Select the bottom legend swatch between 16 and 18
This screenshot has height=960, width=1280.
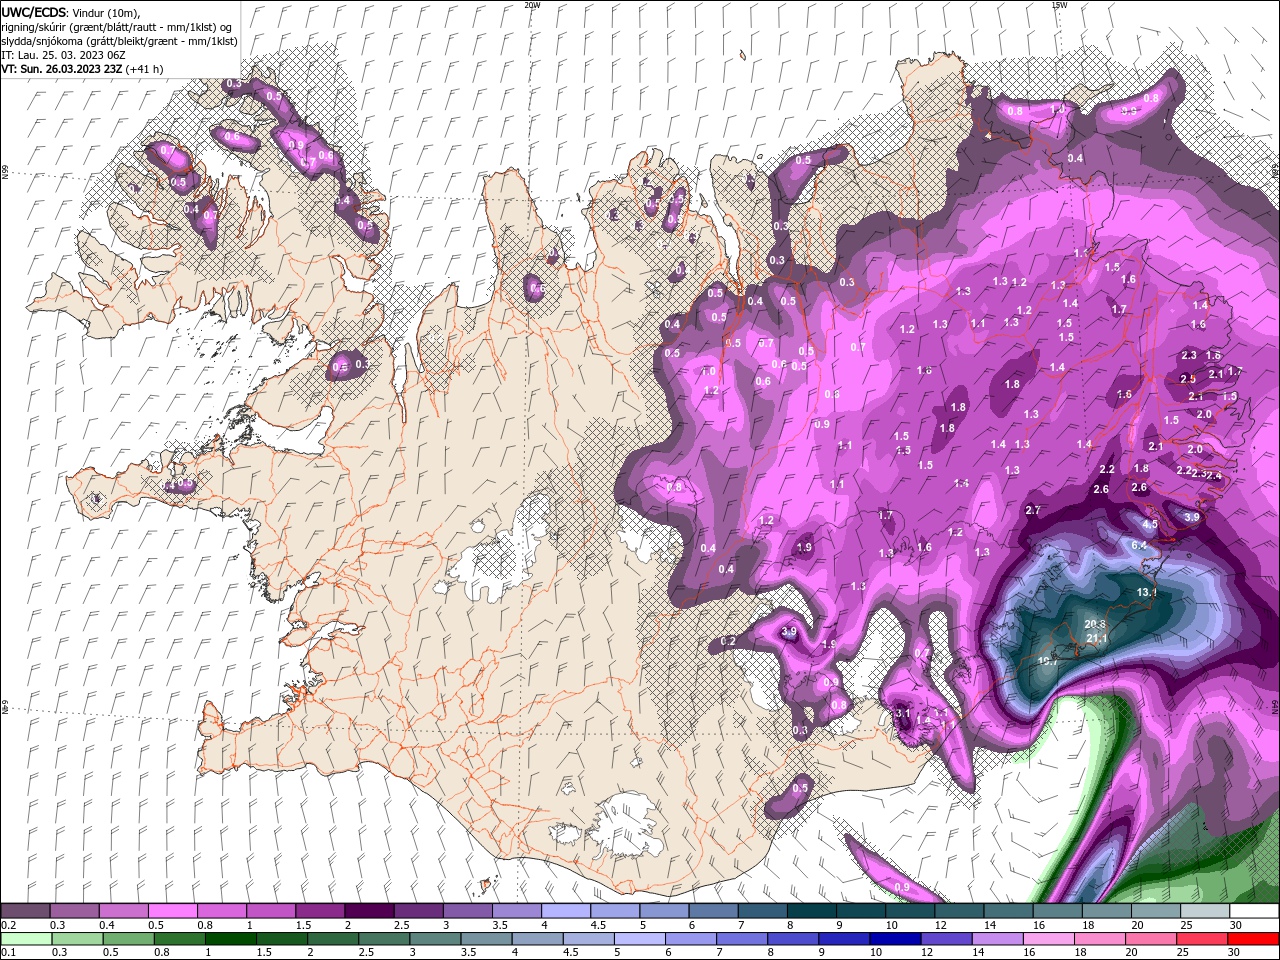pos(1049,939)
